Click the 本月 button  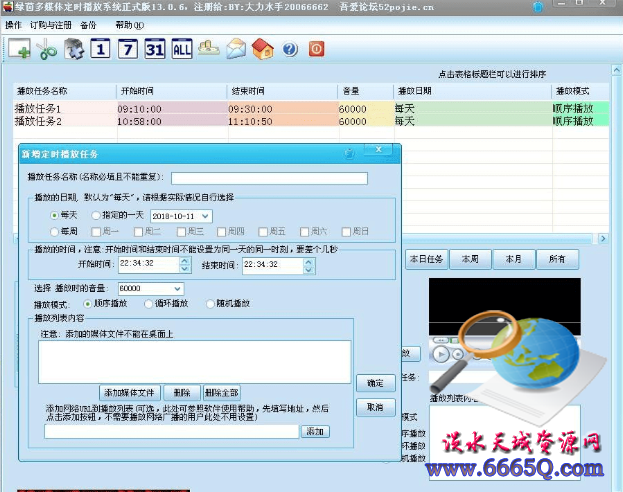tap(514, 260)
